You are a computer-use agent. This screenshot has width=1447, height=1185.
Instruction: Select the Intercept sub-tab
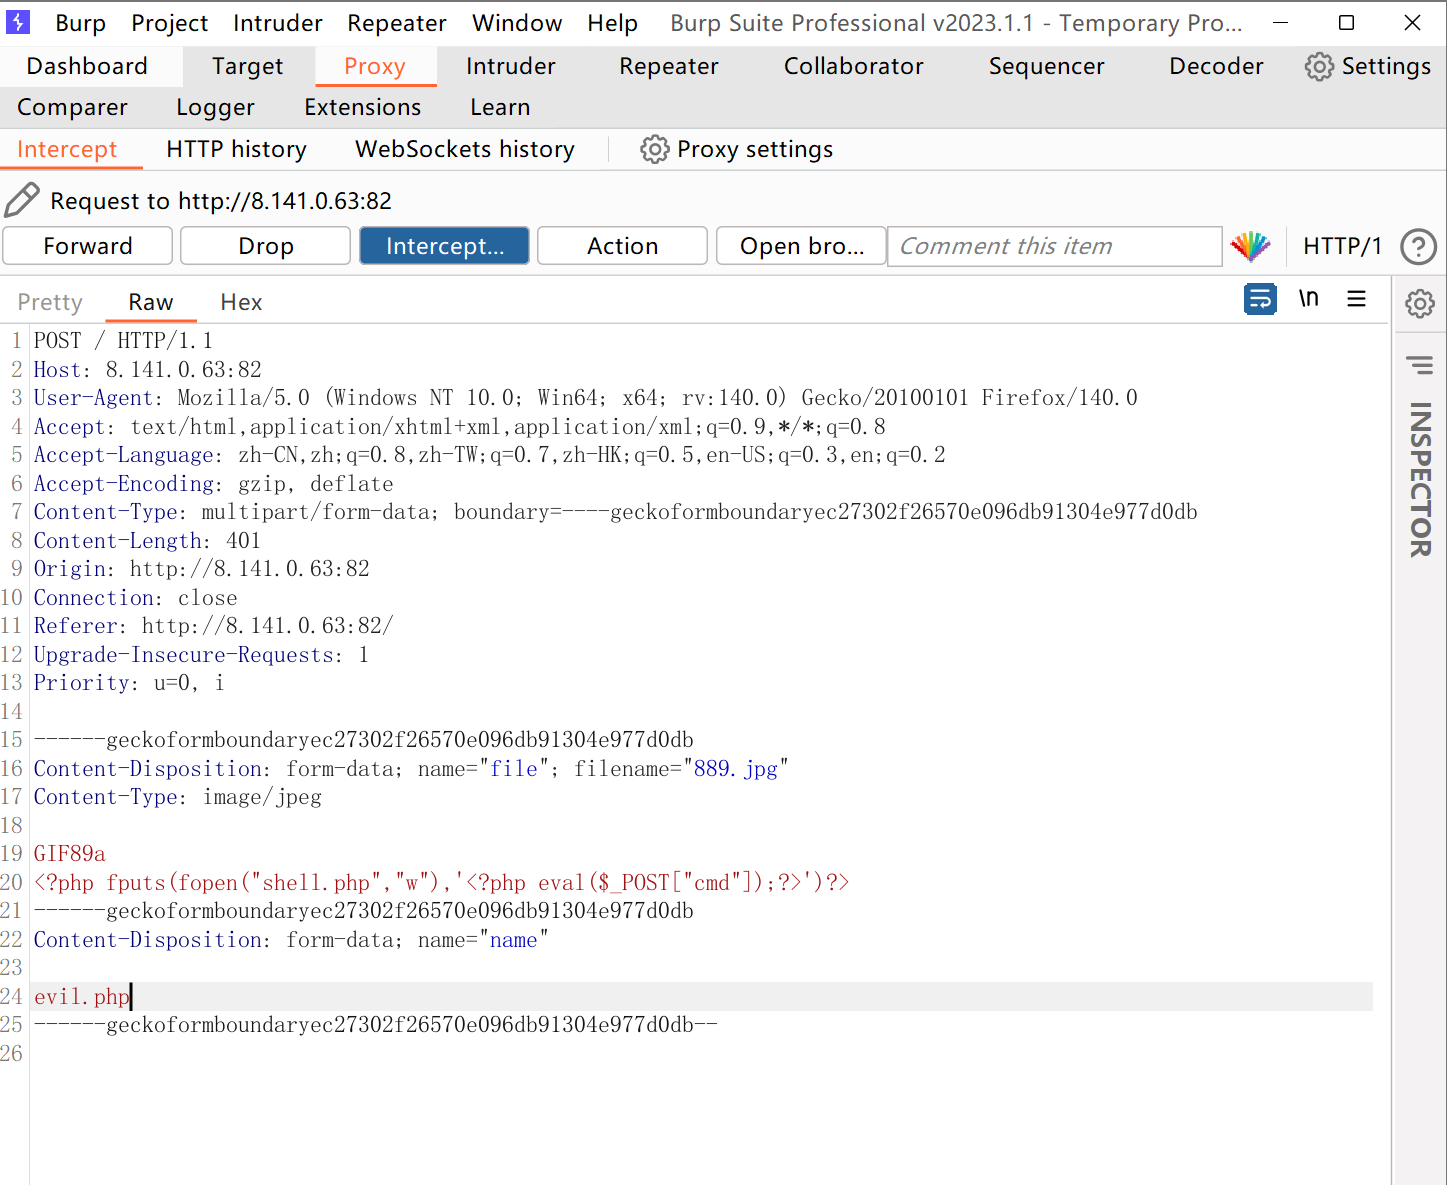pos(67,149)
